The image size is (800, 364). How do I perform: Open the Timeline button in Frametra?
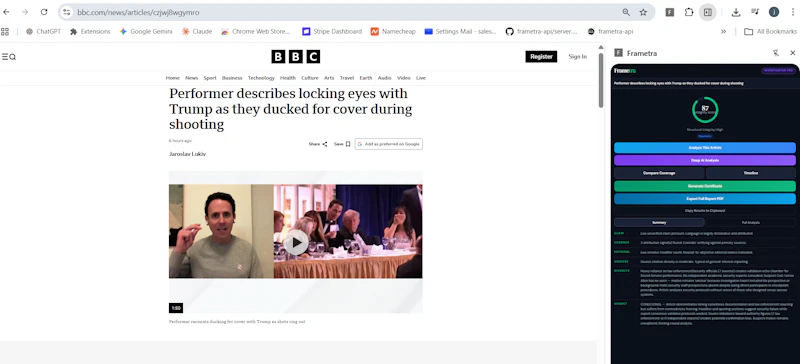751,173
